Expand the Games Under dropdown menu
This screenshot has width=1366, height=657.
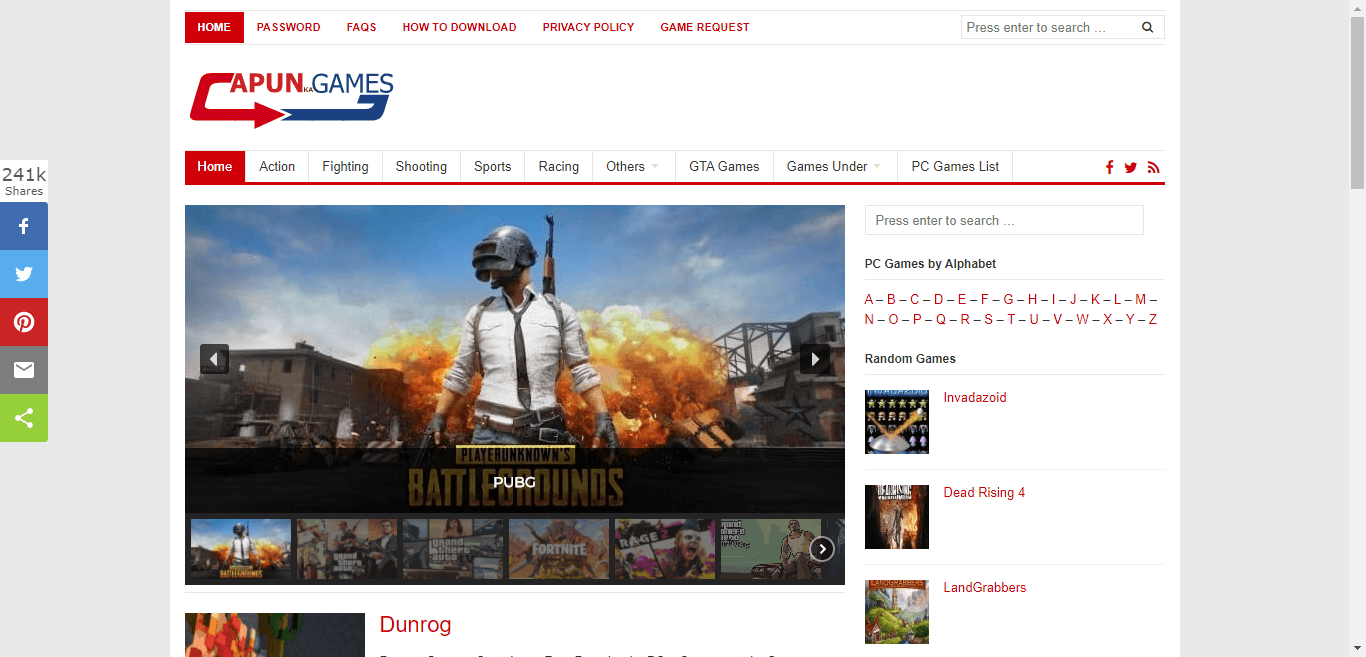pyautogui.click(x=834, y=167)
